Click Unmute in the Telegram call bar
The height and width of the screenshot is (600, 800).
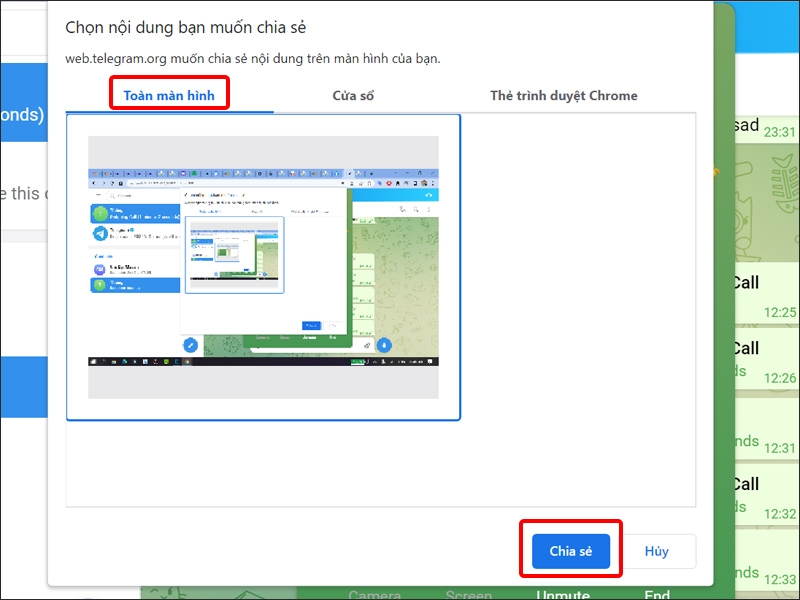(x=563, y=595)
